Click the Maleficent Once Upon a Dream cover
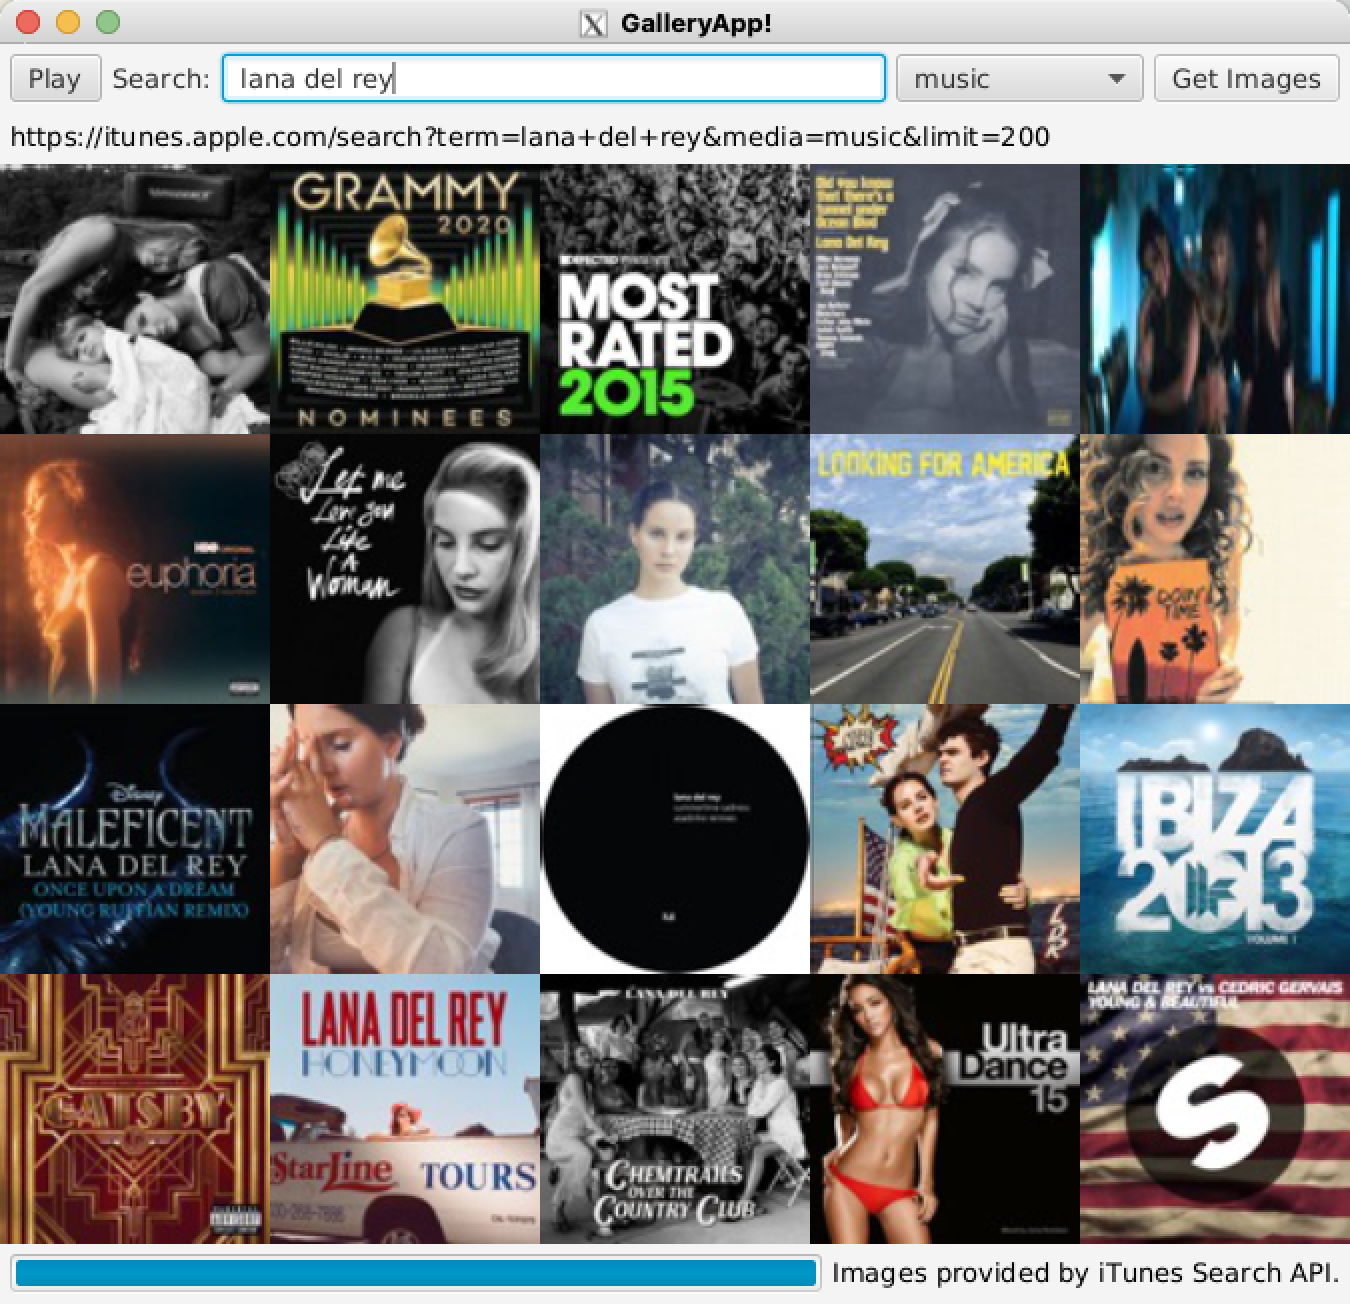Image resolution: width=1350 pixels, height=1304 pixels. pyautogui.click(x=135, y=839)
